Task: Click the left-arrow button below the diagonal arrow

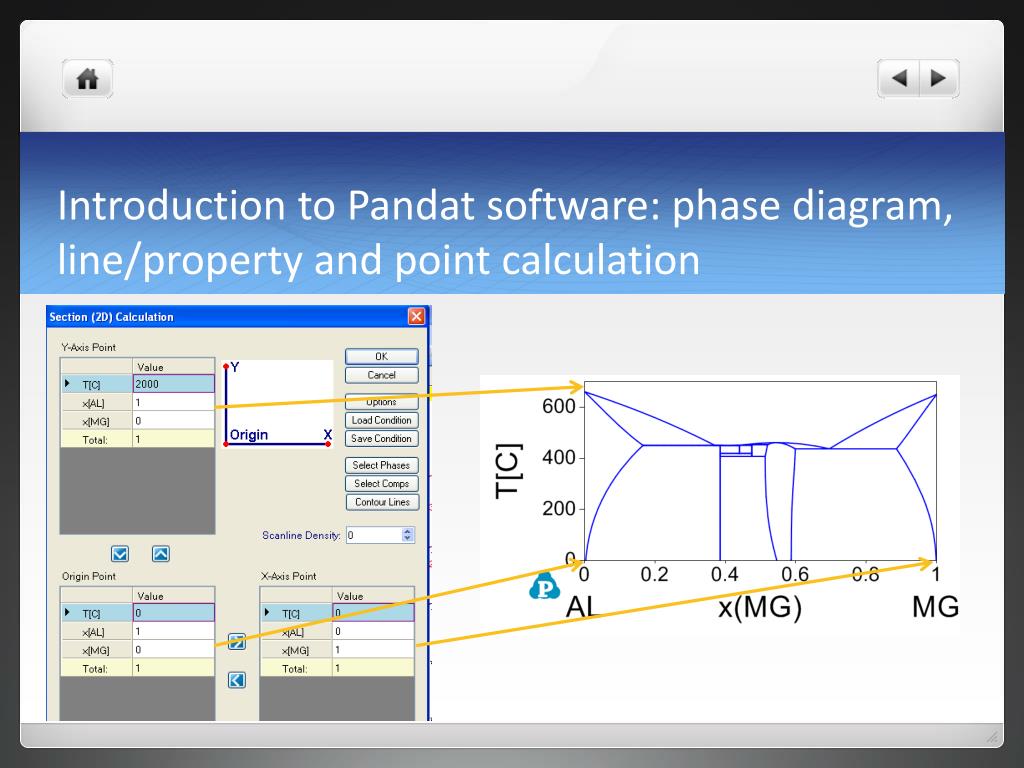Action: coord(236,680)
